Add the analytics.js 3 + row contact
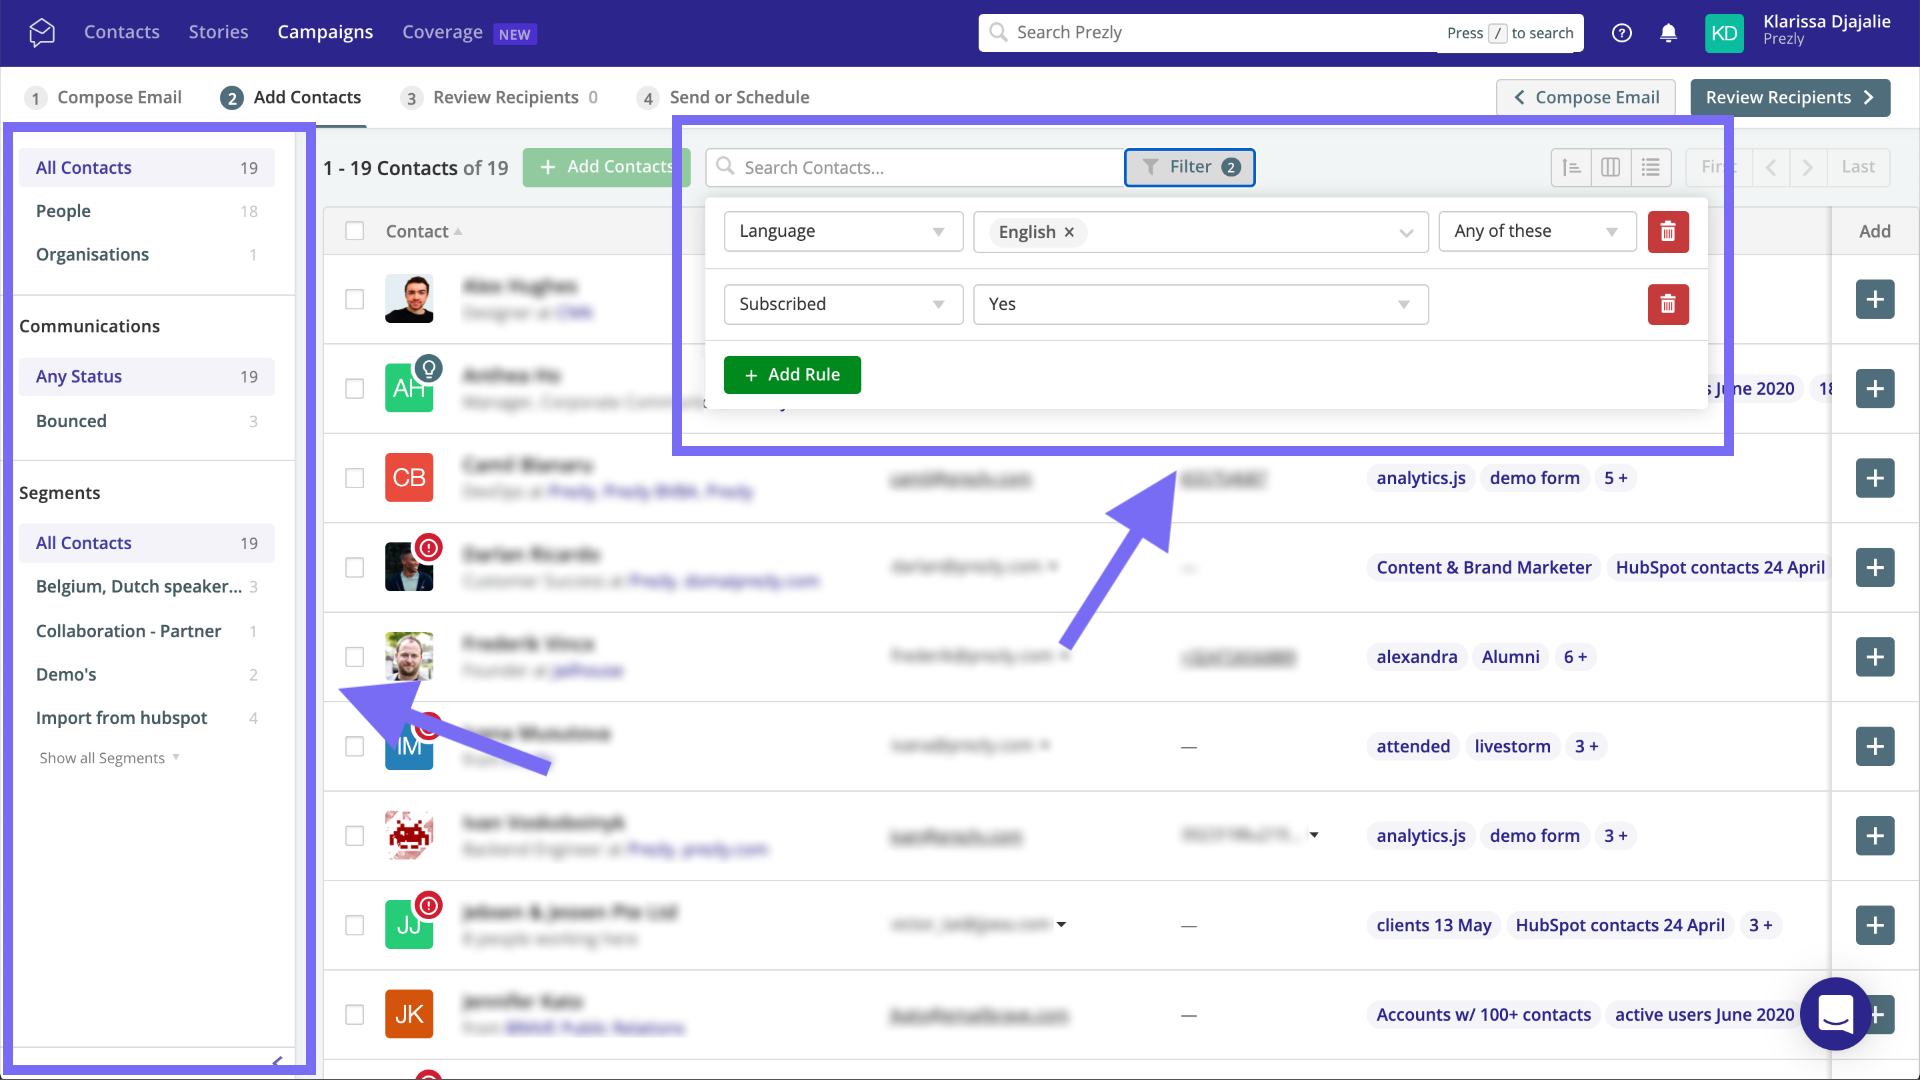Image resolution: width=1920 pixels, height=1080 pixels. (x=1875, y=836)
